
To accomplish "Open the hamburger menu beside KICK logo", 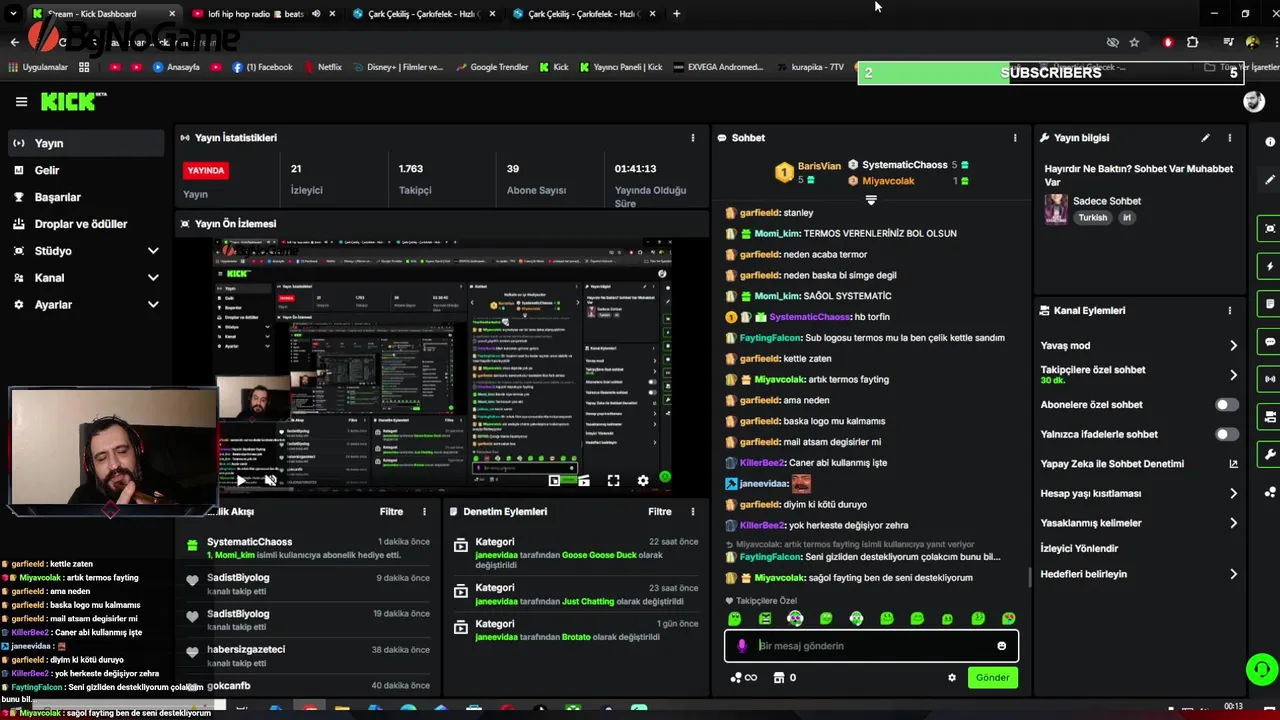I will 21,101.
